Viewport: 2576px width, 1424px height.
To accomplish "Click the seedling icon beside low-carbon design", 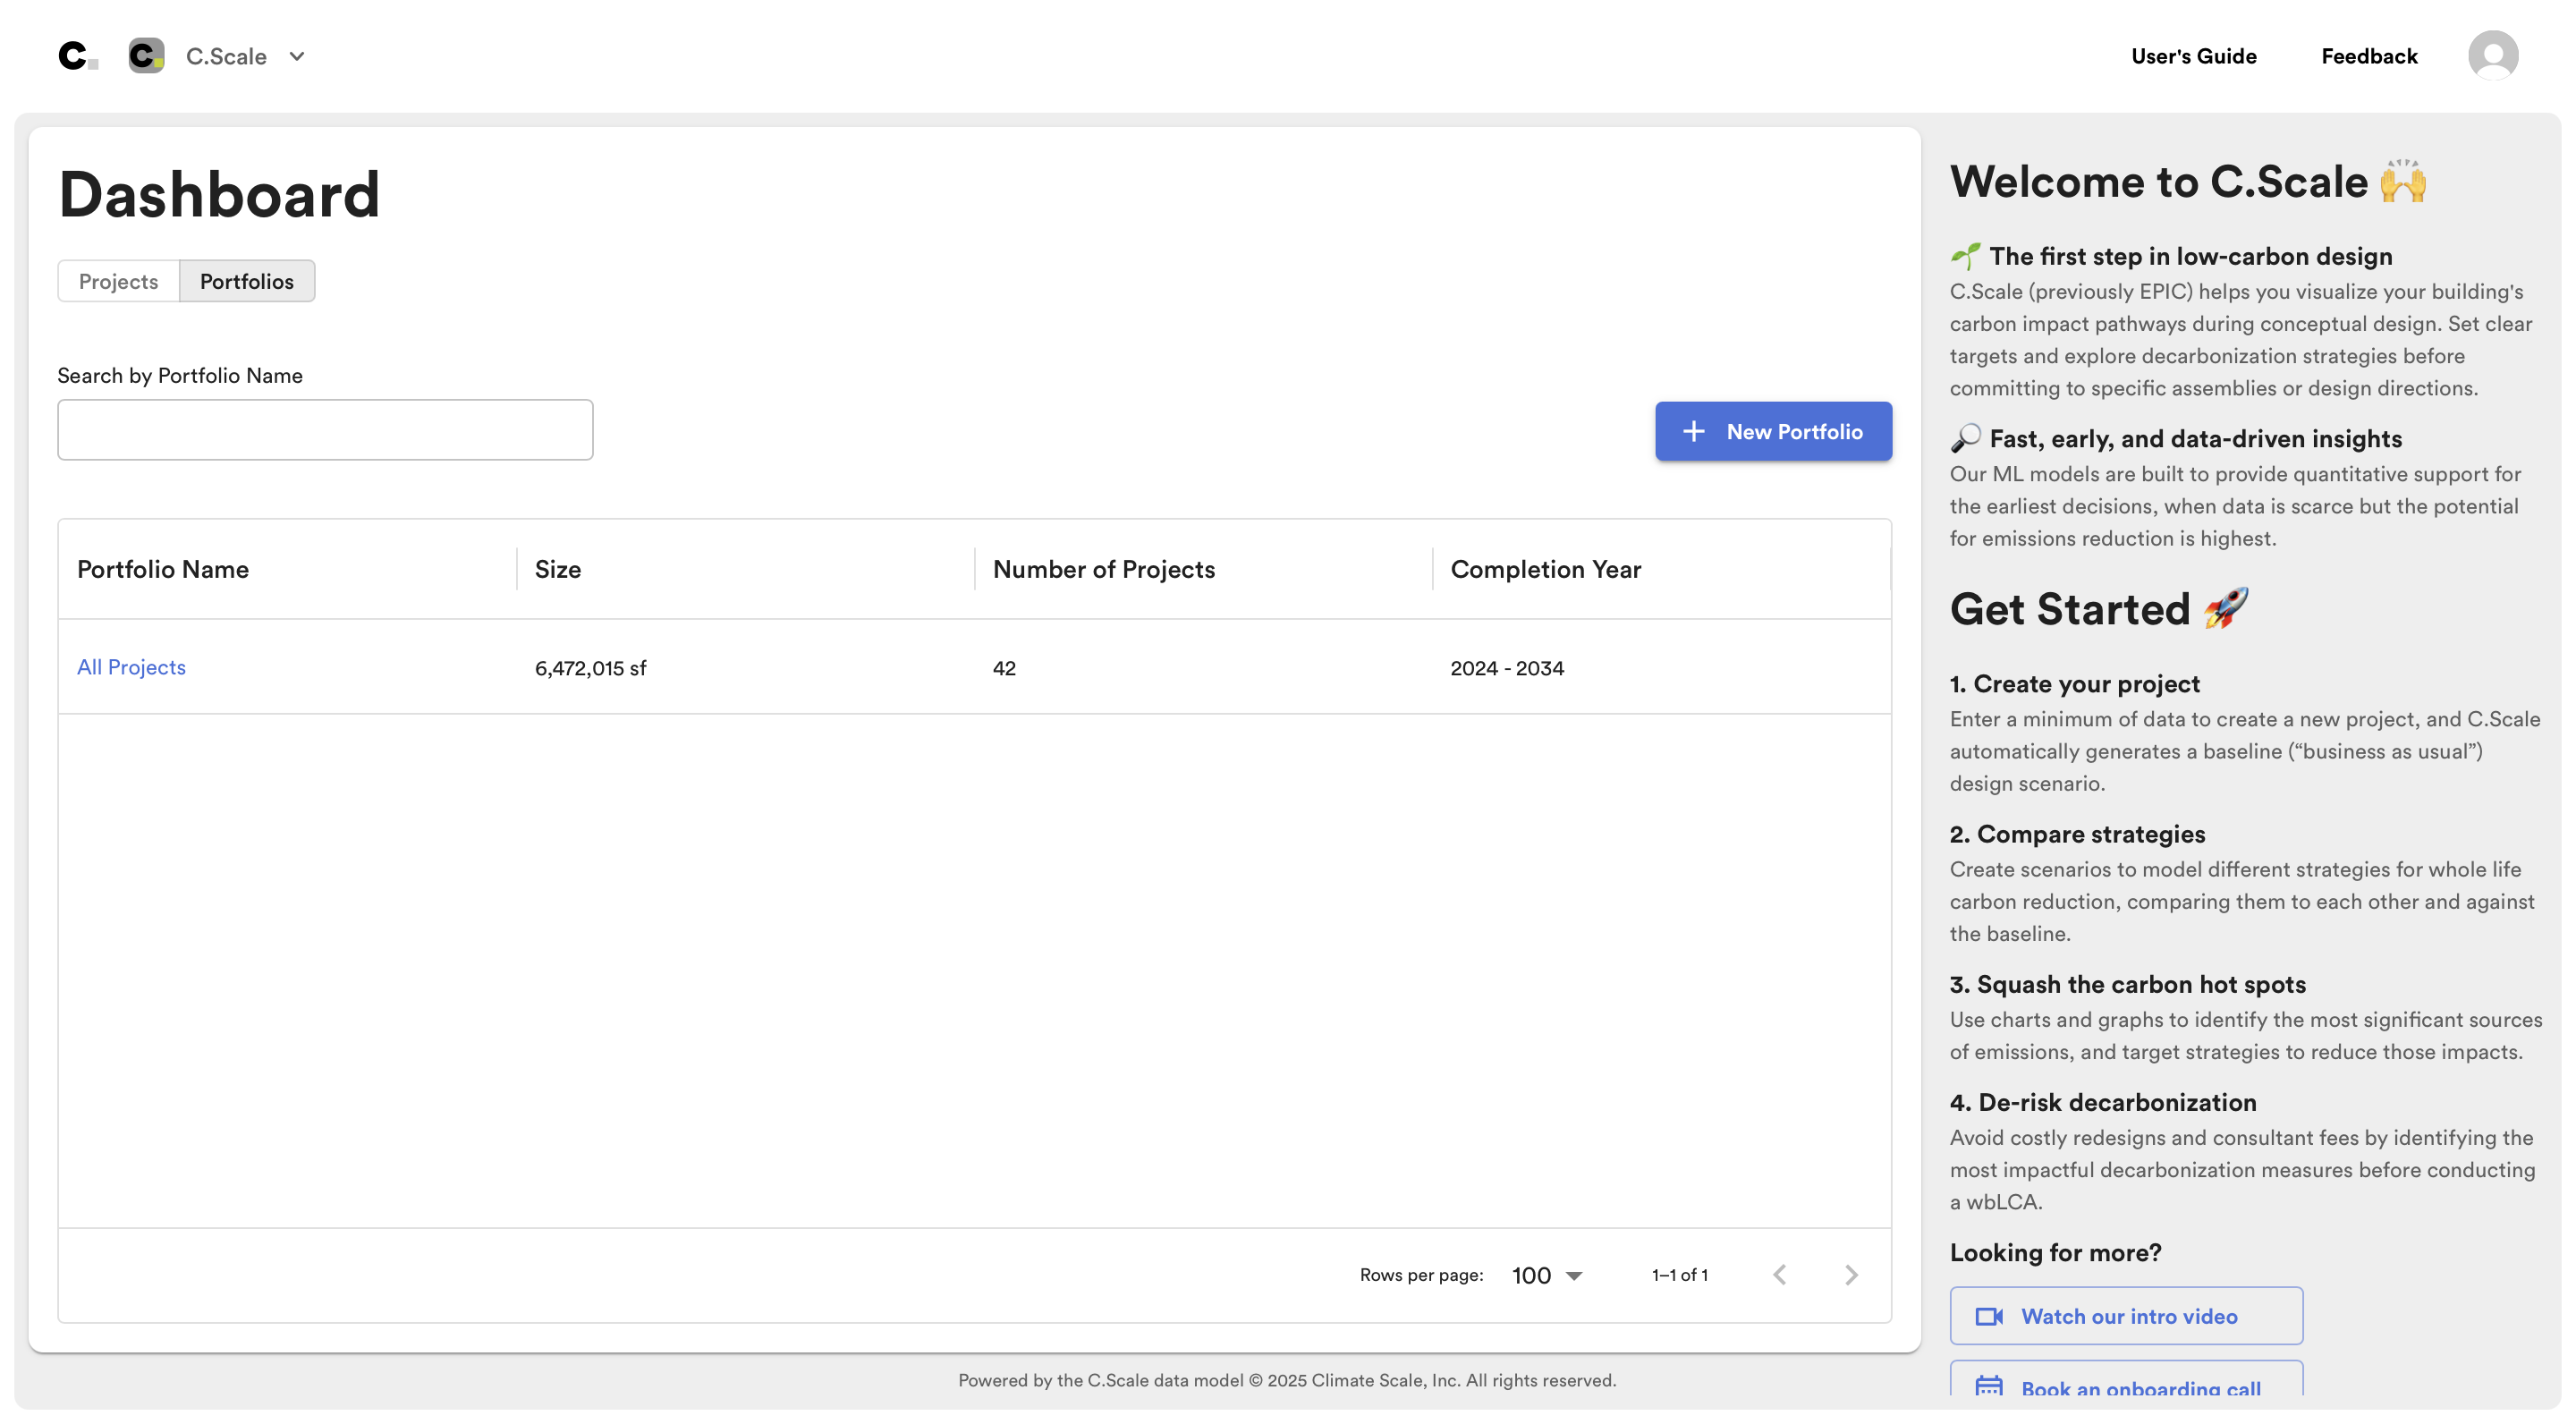I will pos(1965,256).
